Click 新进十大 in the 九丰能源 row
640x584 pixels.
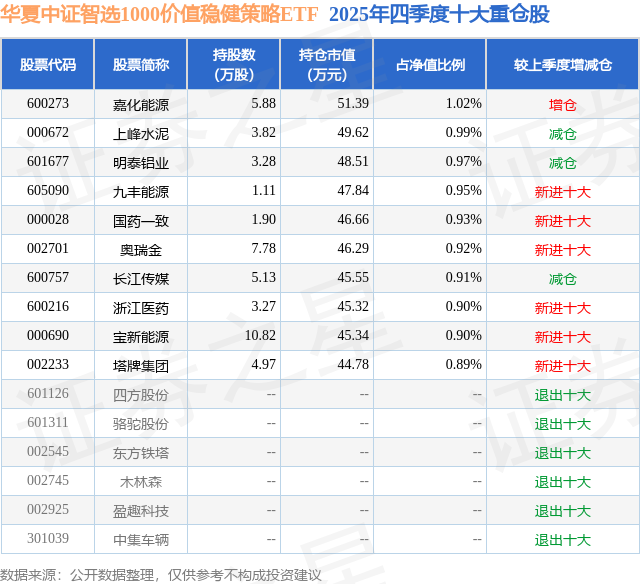coord(563,191)
